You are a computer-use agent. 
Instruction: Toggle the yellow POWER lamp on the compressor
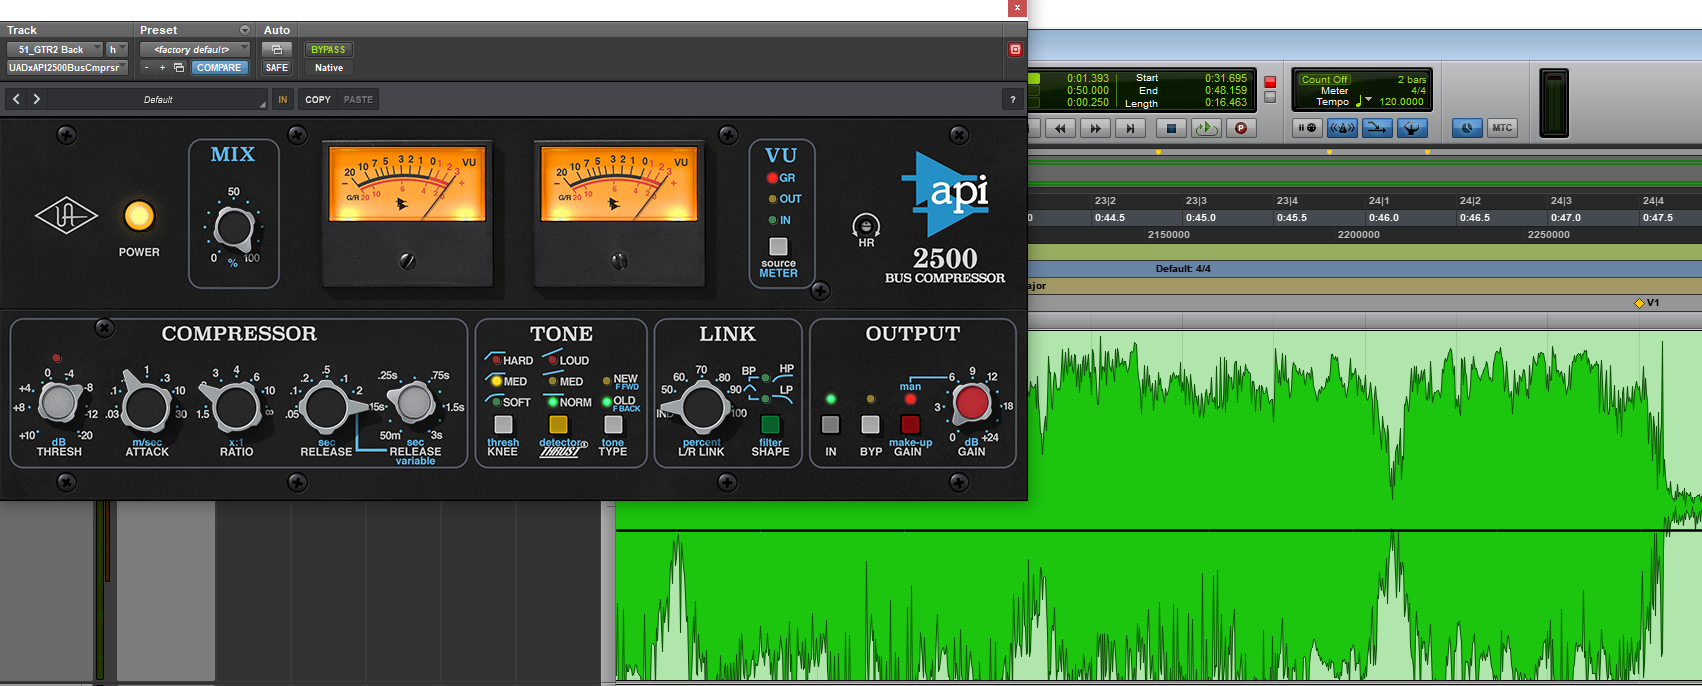(139, 216)
